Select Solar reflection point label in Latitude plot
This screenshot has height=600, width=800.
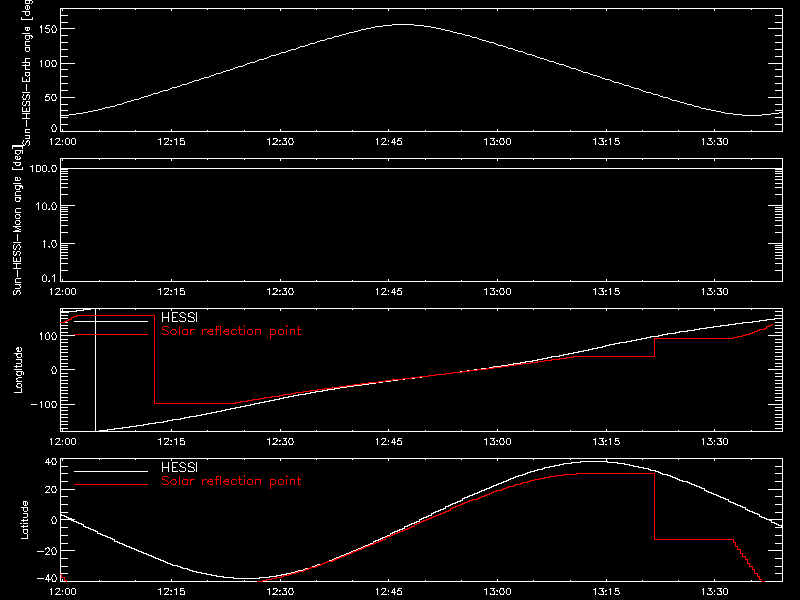pyautogui.click(x=231, y=481)
